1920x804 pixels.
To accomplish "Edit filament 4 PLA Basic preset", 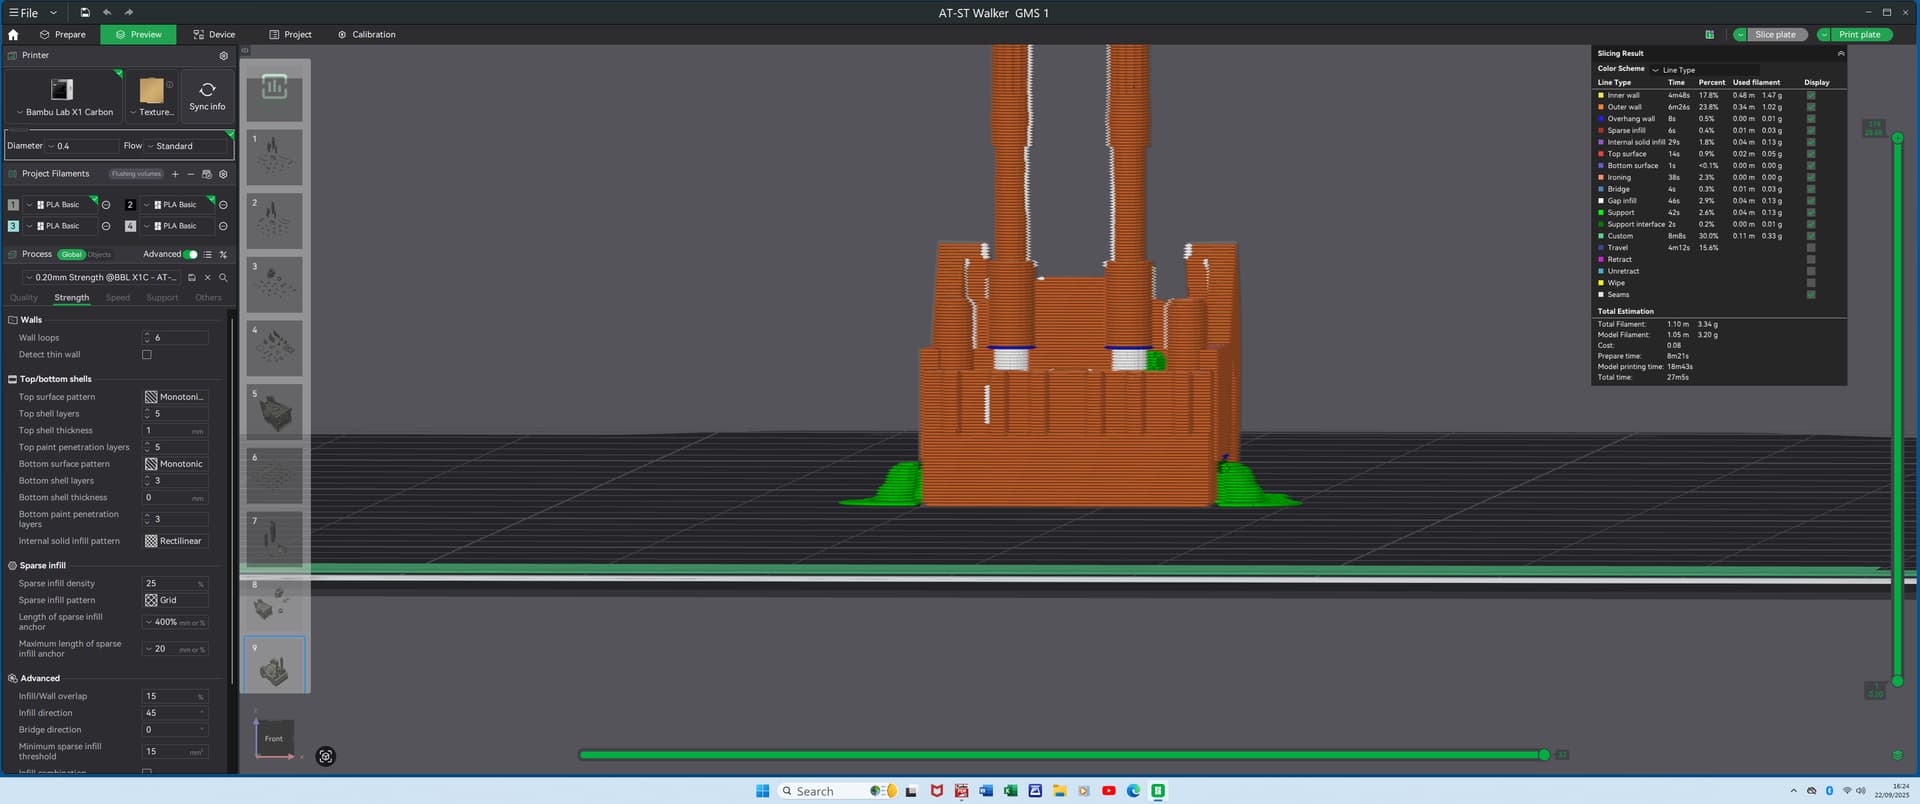I will pyautogui.click(x=223, y=226).
